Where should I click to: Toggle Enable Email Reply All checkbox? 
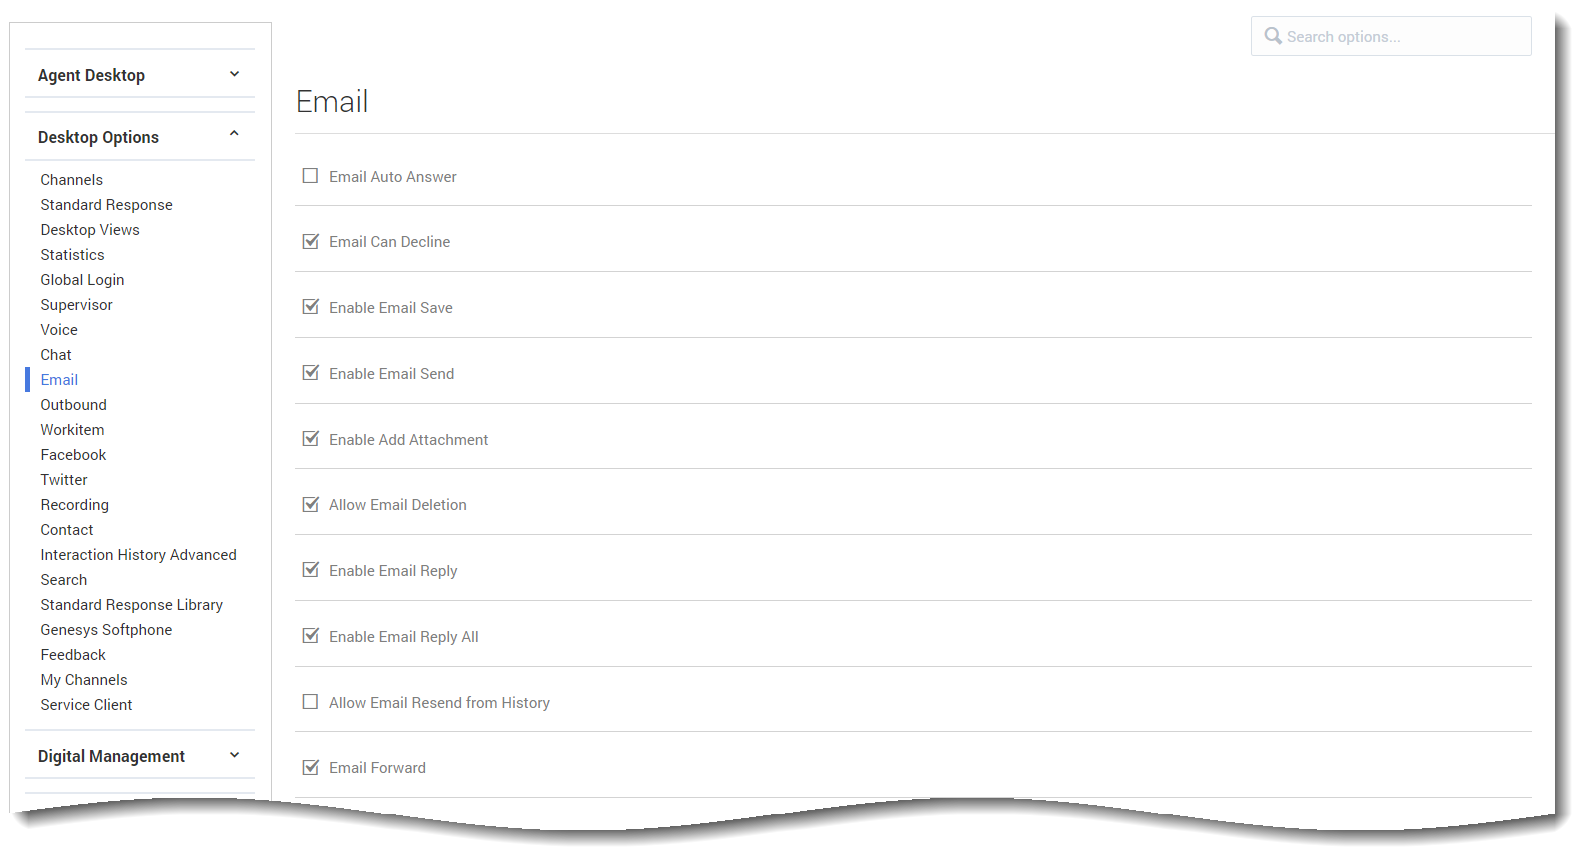[311, 636]
